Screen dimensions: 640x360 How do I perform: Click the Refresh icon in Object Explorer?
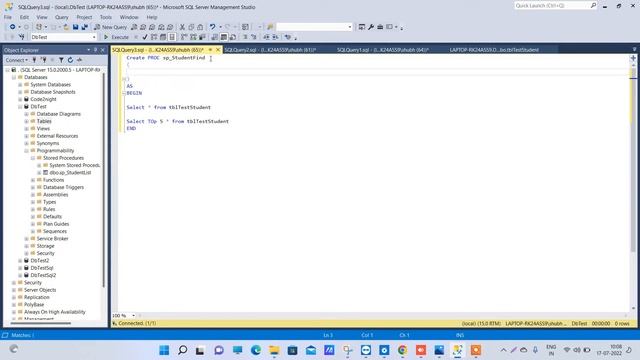pyautogui.click(x=70, y=60)
